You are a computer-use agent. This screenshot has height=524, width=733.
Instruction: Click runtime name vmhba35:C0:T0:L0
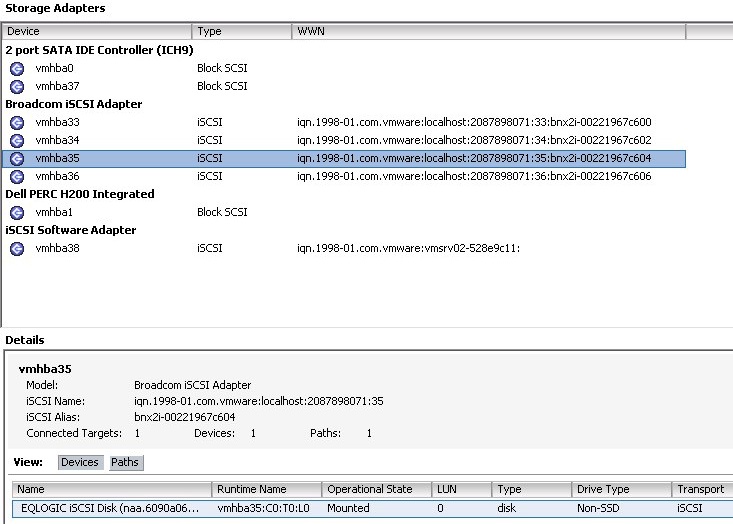[x=263, y=508]
